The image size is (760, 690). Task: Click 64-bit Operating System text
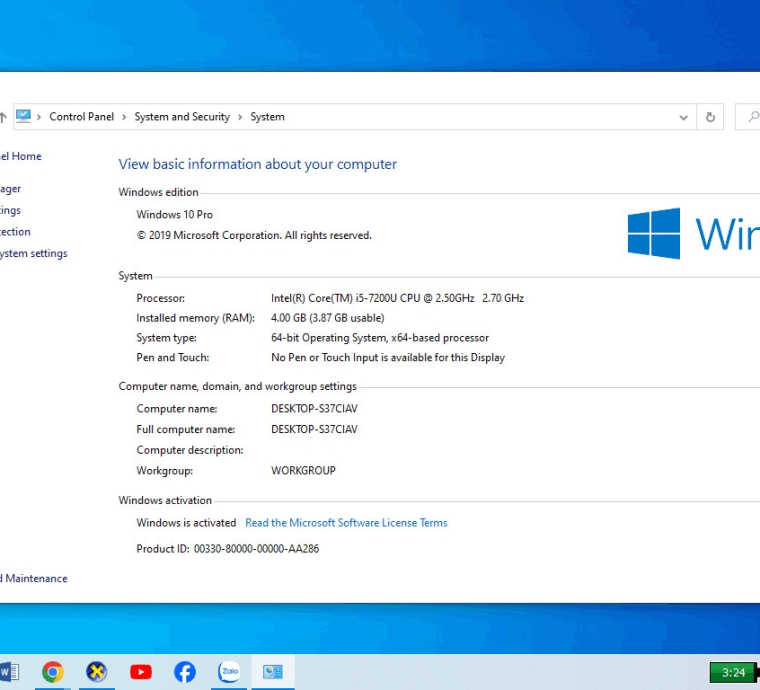point(380,338)
